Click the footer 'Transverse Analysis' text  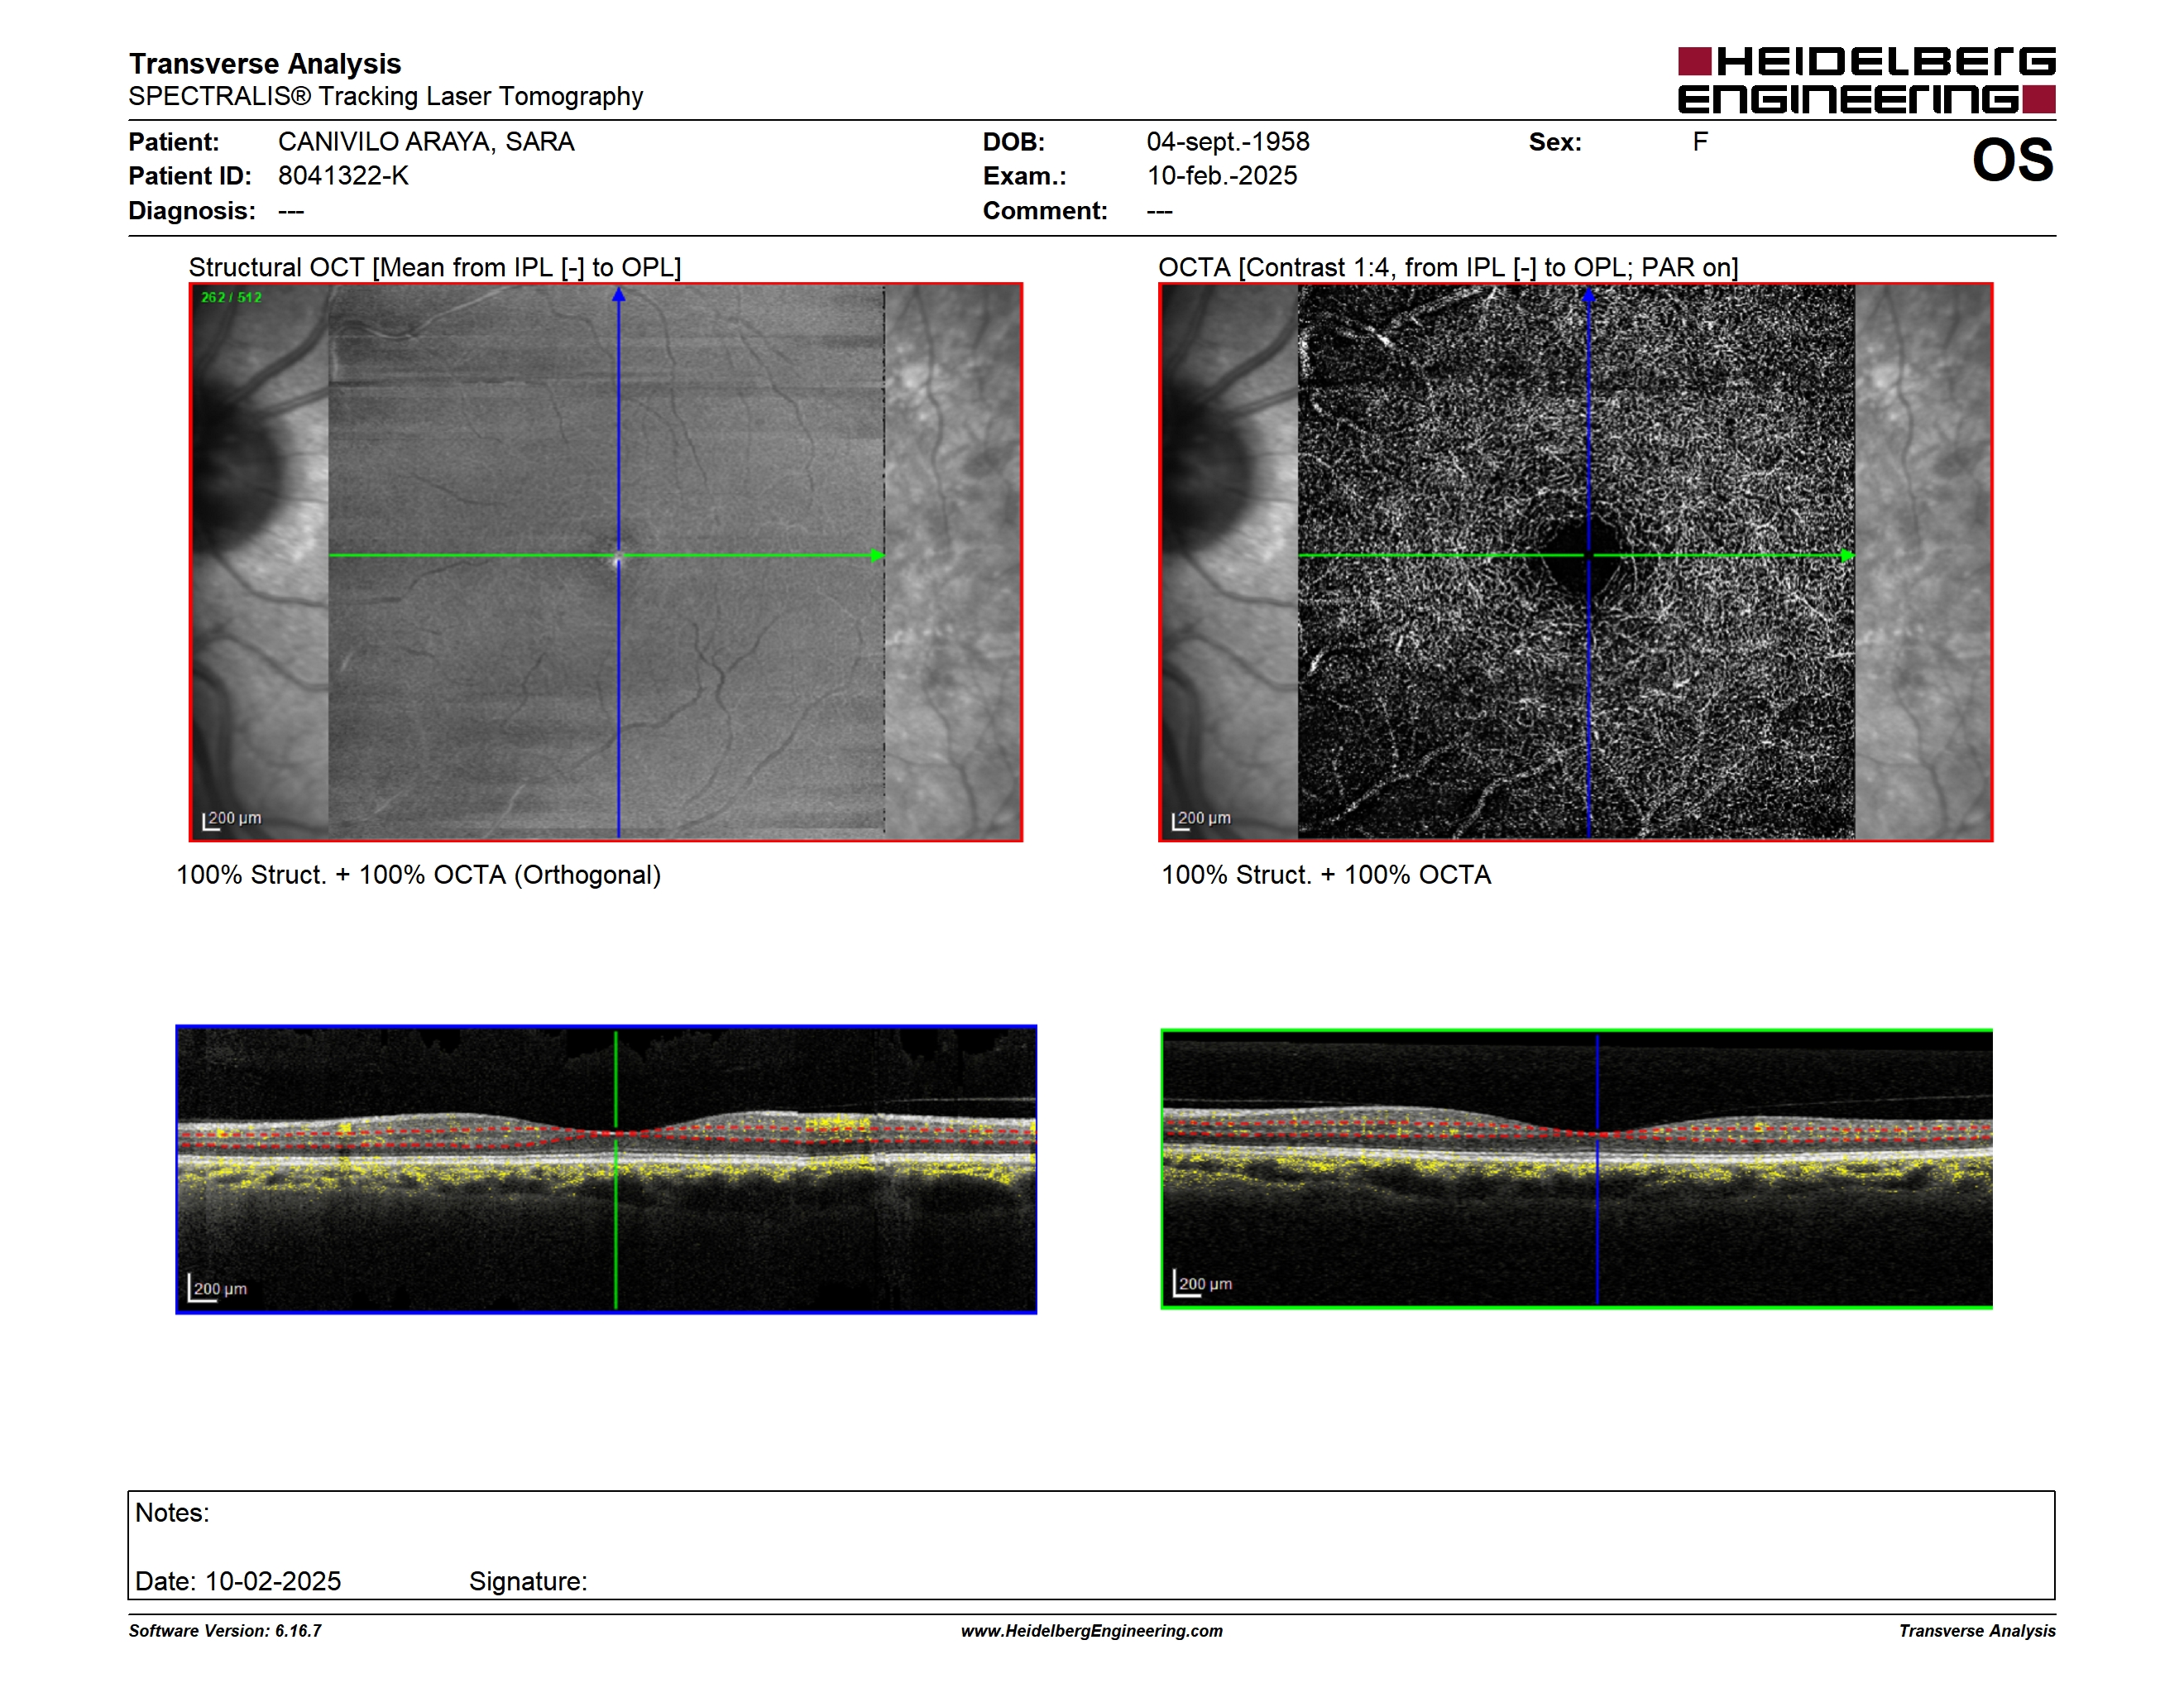tap(1977, 1631)
